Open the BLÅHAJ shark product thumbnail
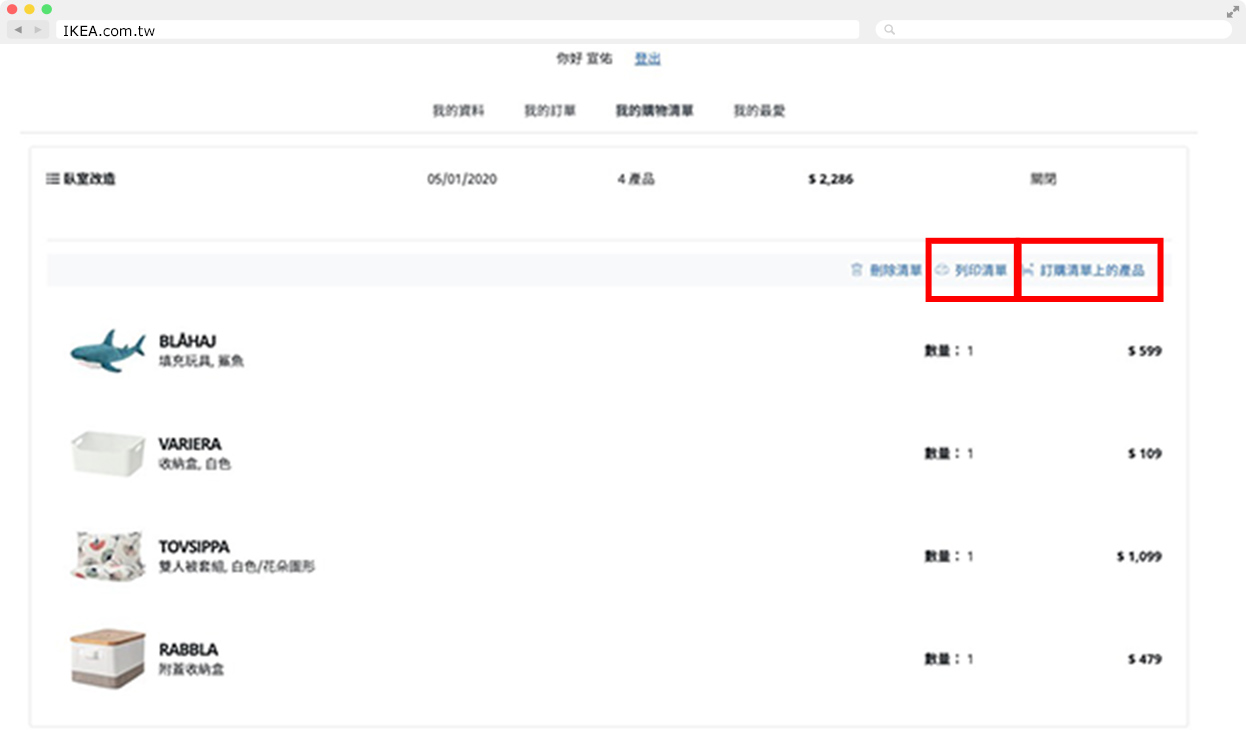 107,351
